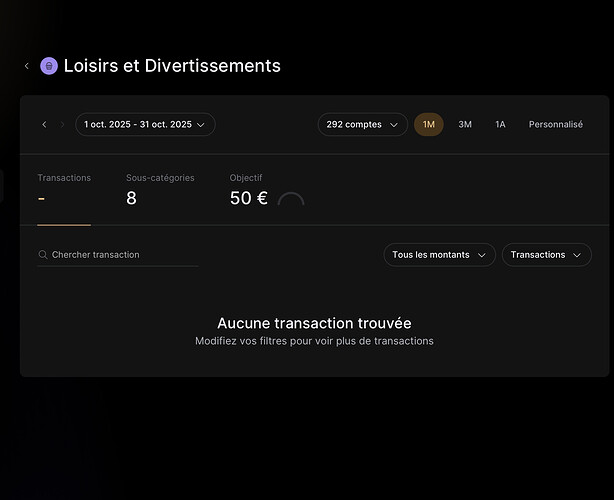Click the Objectif progress arc indicator
This screenshot has height=500, width=614.
pyautogui.click(x=291, y=200)
